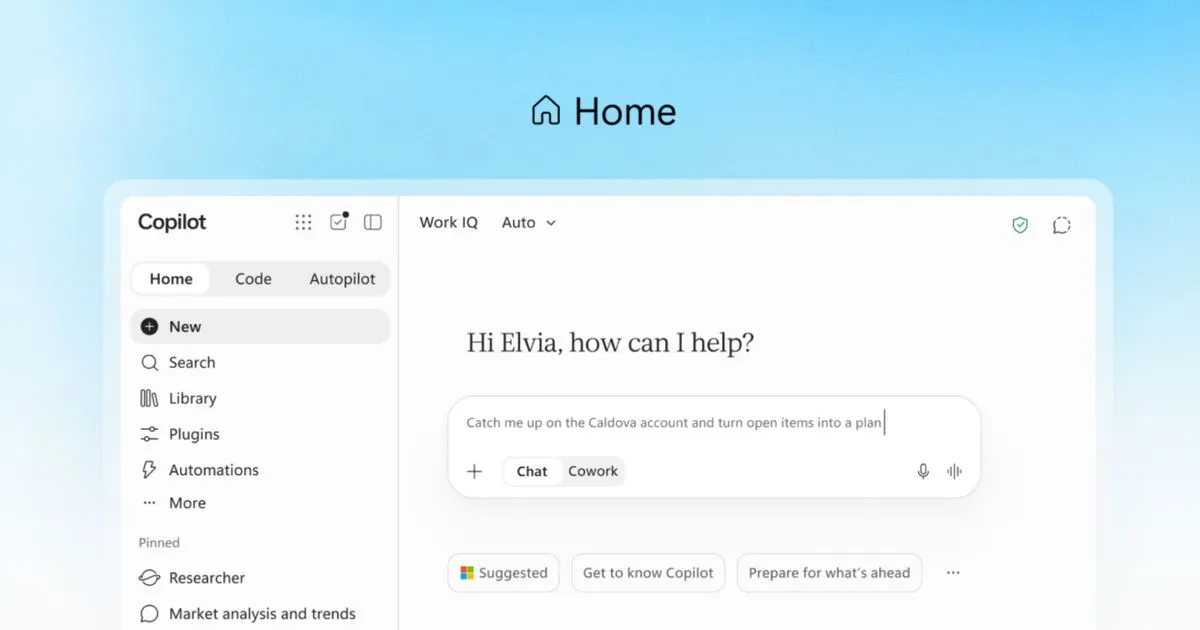This screenshot has width=1200, height=630.
Task: Open the new chat bubble icon top right
Action: coord(1062,225)
